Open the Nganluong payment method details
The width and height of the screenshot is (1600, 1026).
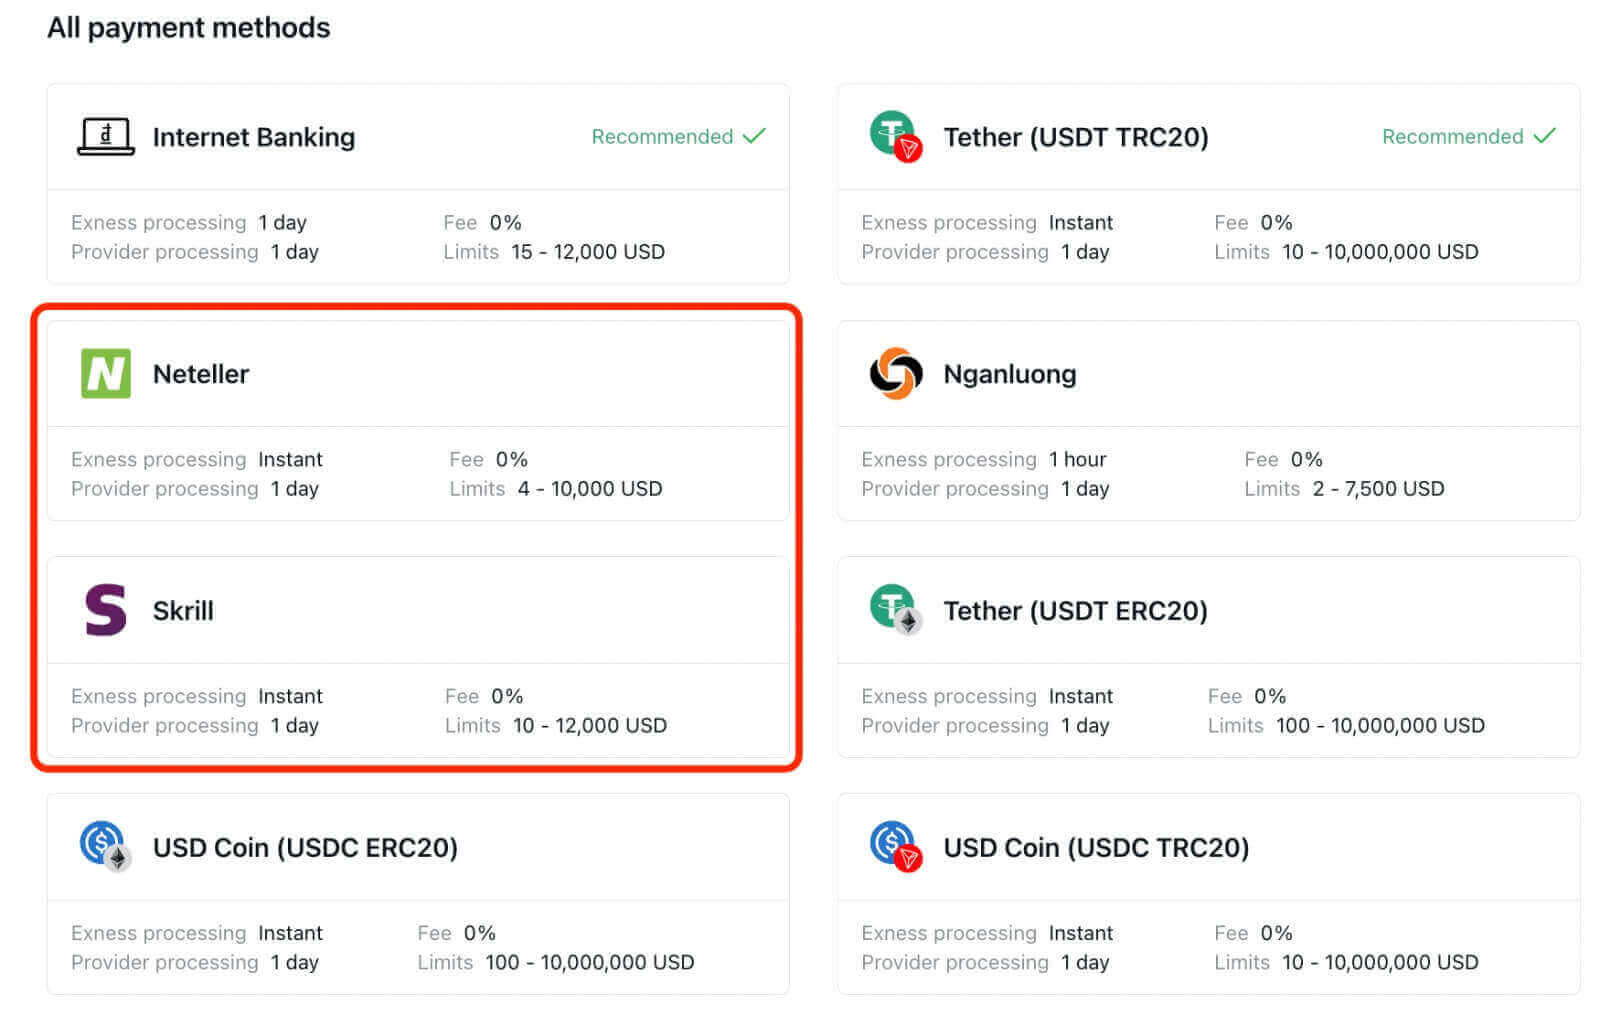[x=1208, y=373]
